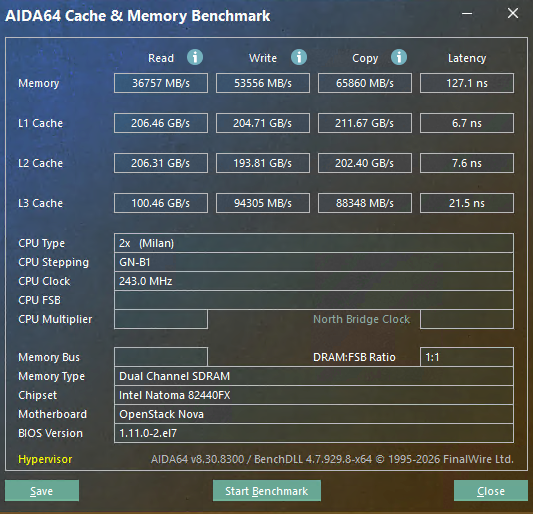This screenshot has width=533, height=514.
Task: Select the Memory Read result field
Action: (161, 83)
